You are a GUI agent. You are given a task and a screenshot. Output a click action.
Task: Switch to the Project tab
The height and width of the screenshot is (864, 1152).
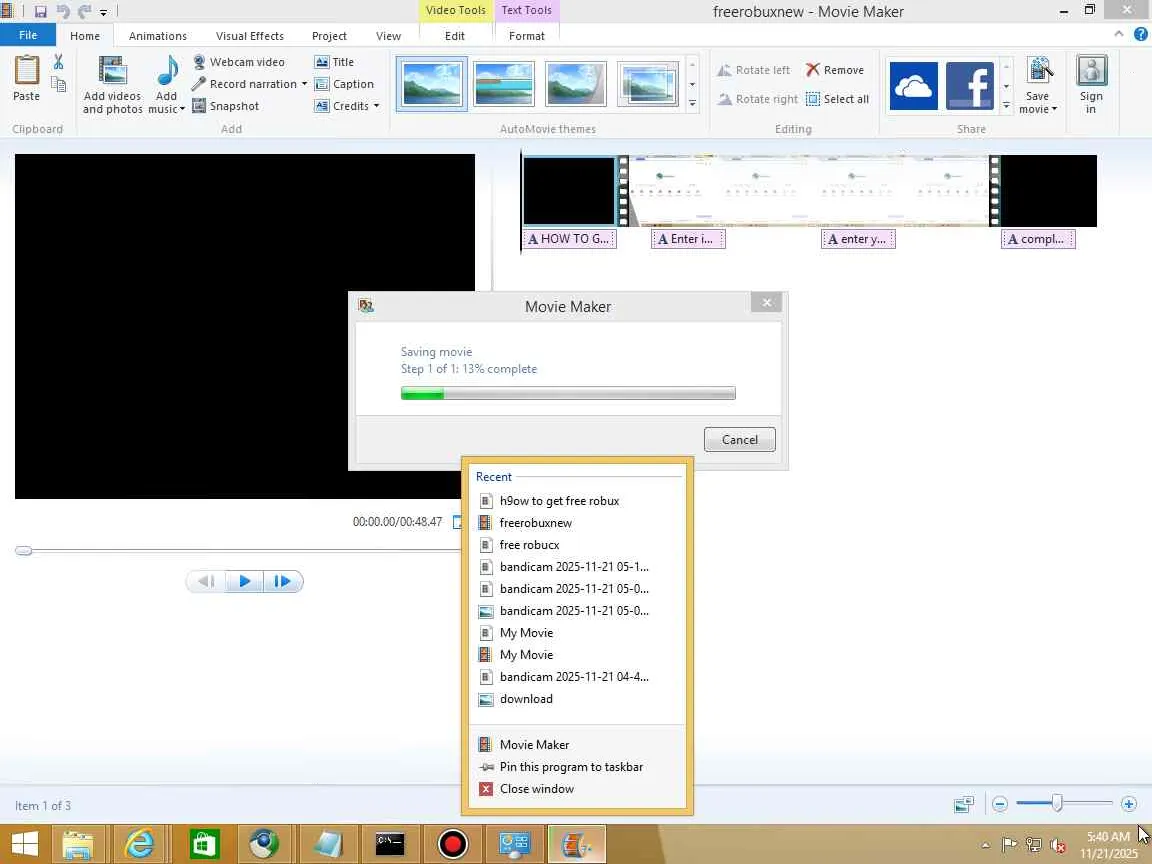329,36
